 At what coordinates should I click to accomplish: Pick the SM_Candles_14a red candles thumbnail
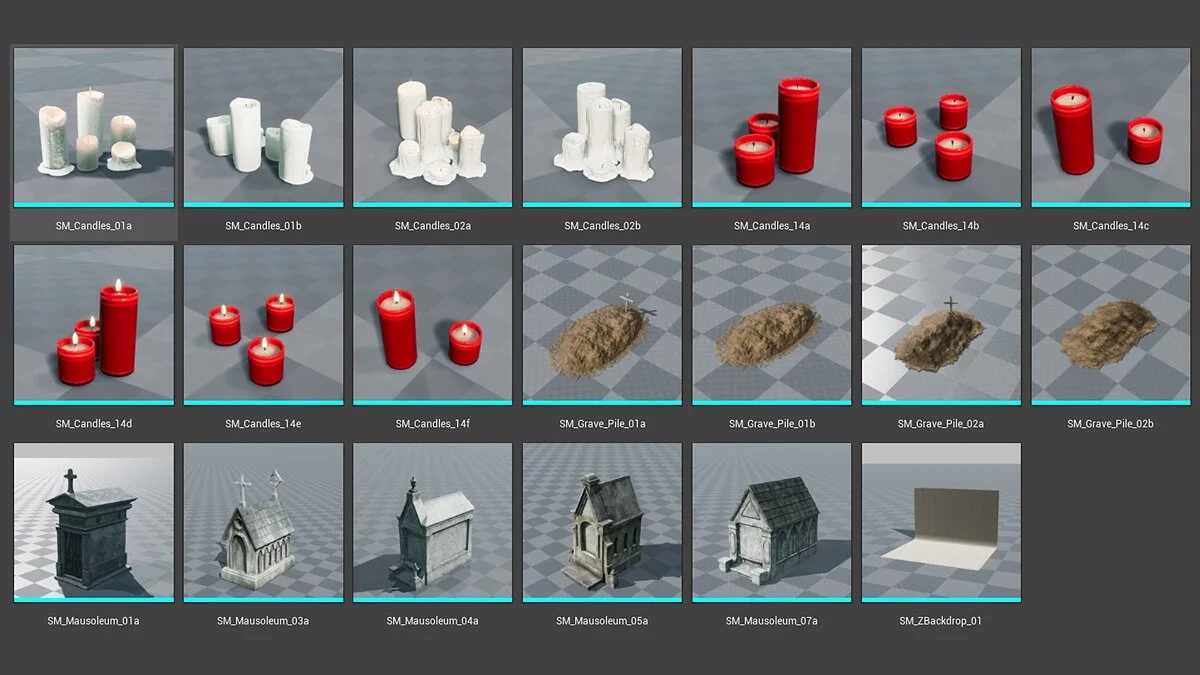[x=772, y=127]
